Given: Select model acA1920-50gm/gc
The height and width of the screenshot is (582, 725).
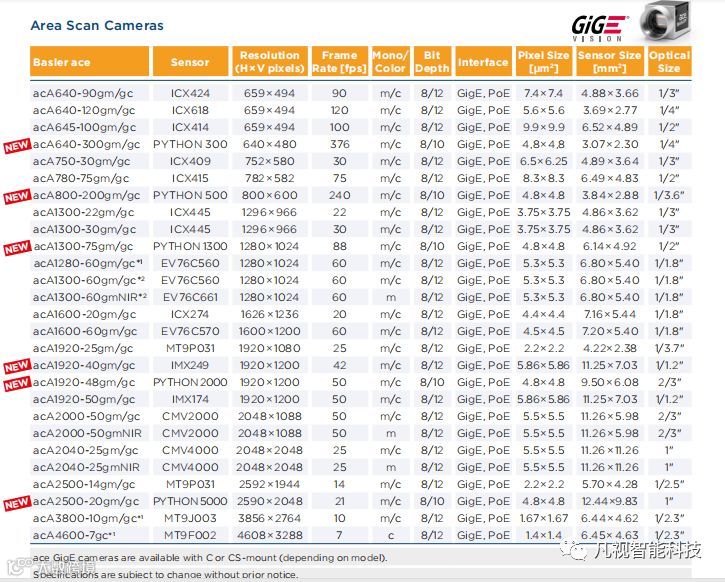Looking at the screenshot, I should coord(84,399).
